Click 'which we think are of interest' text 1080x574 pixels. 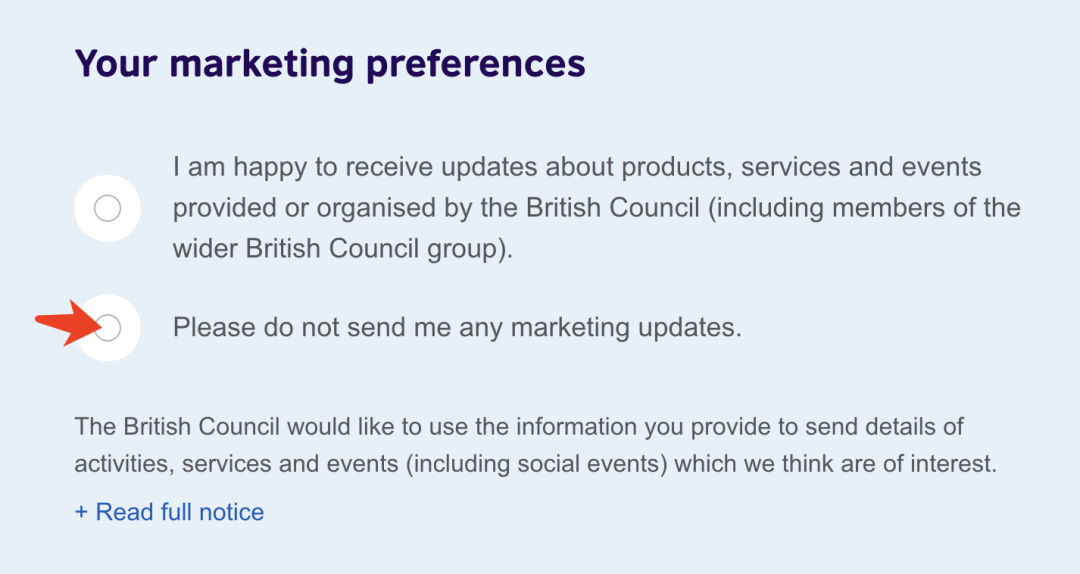[x=835, y=464]
